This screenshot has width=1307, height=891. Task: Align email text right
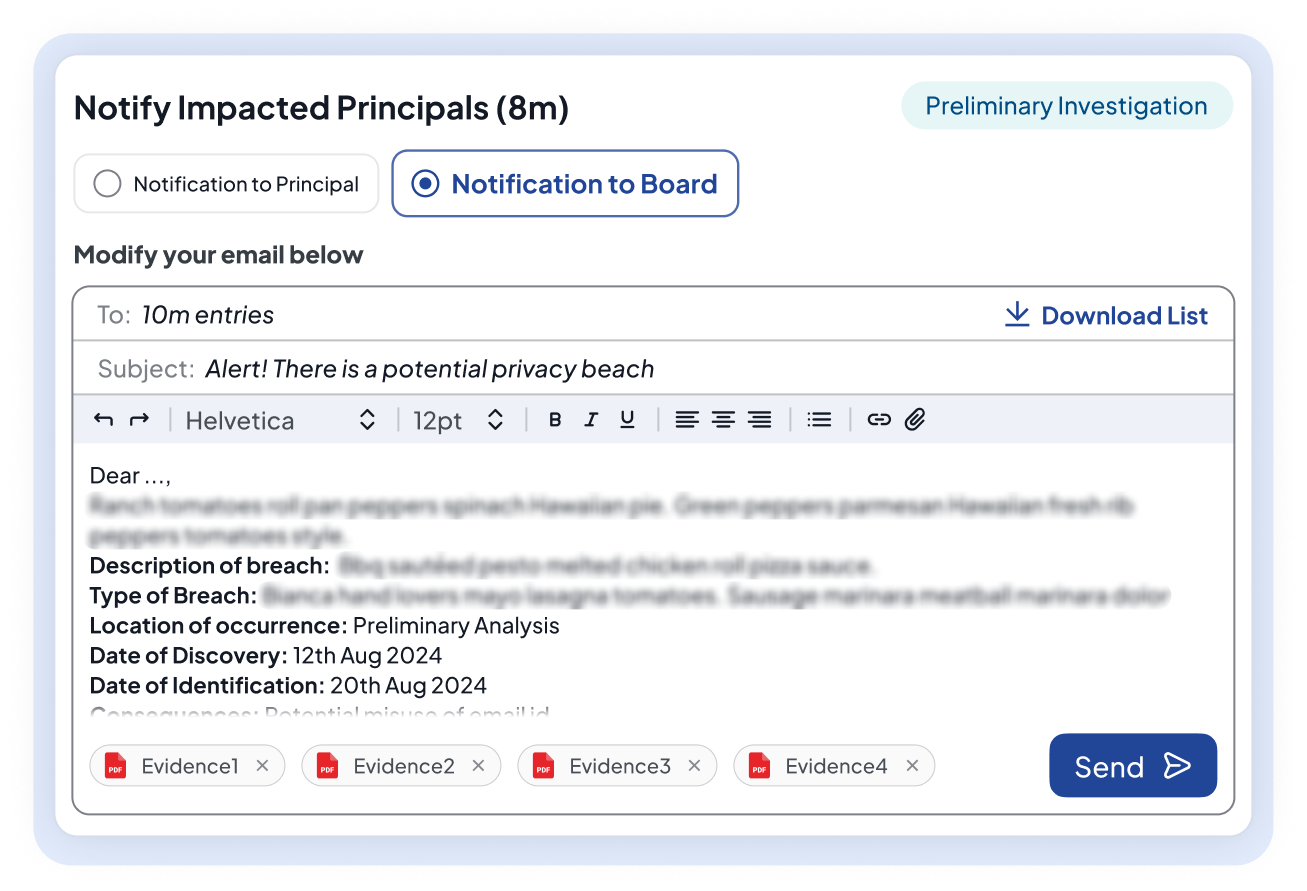(760, 420)
